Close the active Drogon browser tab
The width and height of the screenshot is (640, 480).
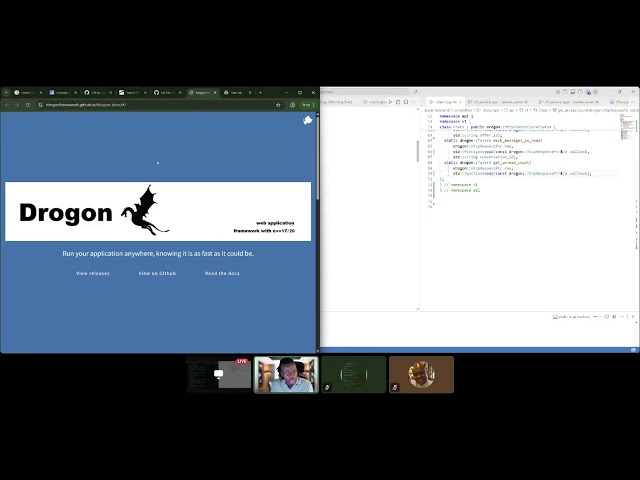215,93
